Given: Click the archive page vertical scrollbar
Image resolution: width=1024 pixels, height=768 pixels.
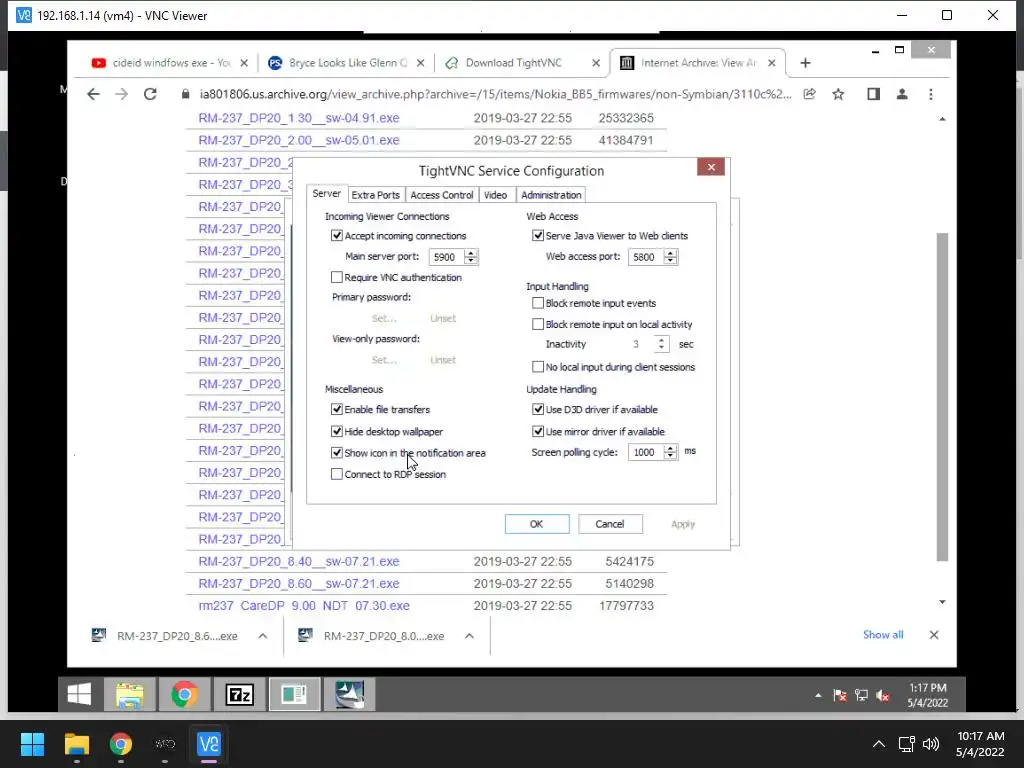Looking at the screenshot, I should click(942, 396).
